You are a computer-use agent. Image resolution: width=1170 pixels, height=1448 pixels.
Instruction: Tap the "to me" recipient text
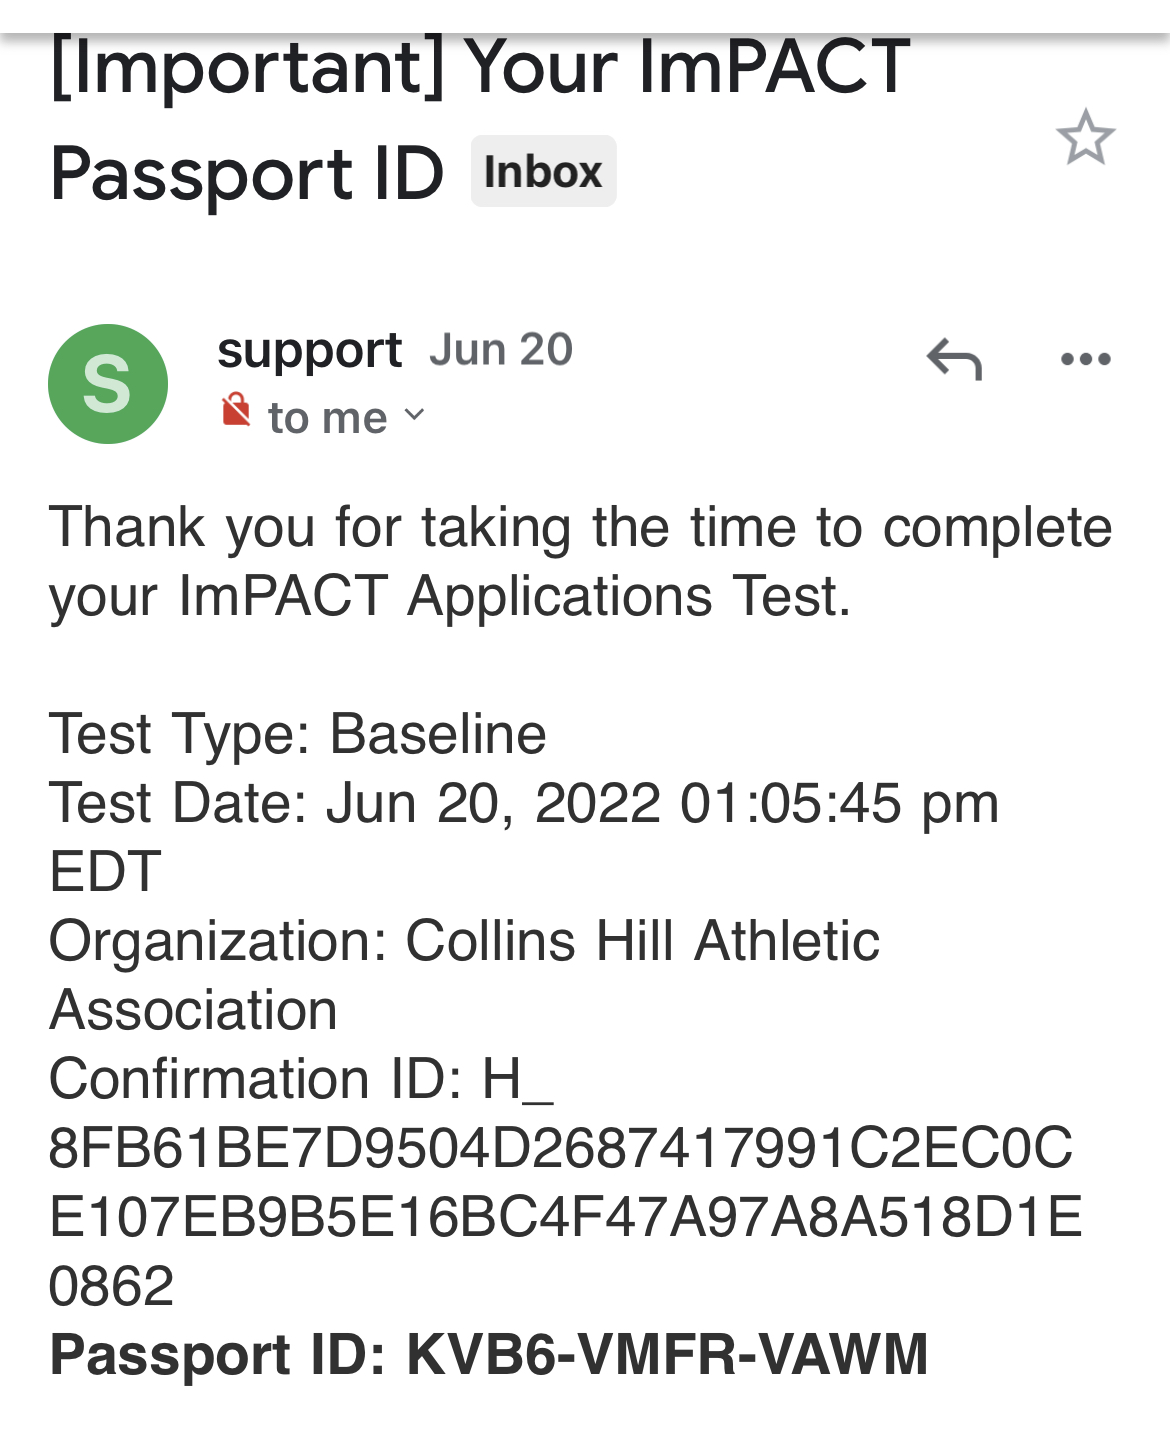(327, 418)
